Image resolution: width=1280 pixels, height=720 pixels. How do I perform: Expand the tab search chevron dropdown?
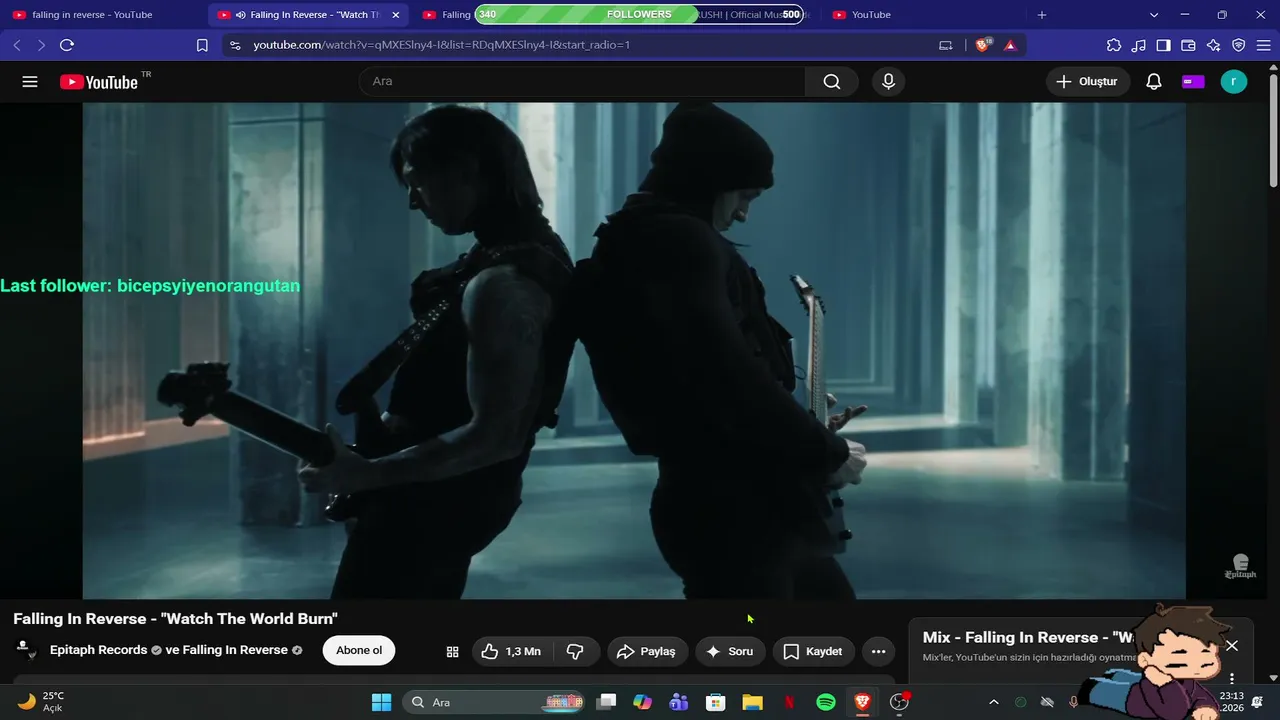(x=1154, y=15)
